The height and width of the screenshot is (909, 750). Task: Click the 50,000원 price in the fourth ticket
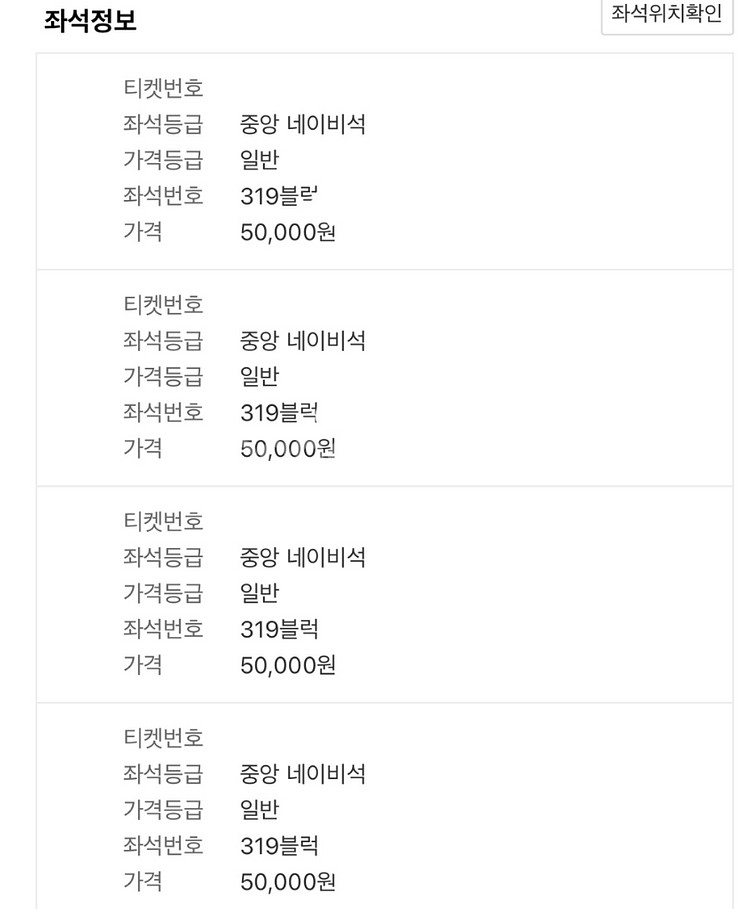click(x=288, y=882)
